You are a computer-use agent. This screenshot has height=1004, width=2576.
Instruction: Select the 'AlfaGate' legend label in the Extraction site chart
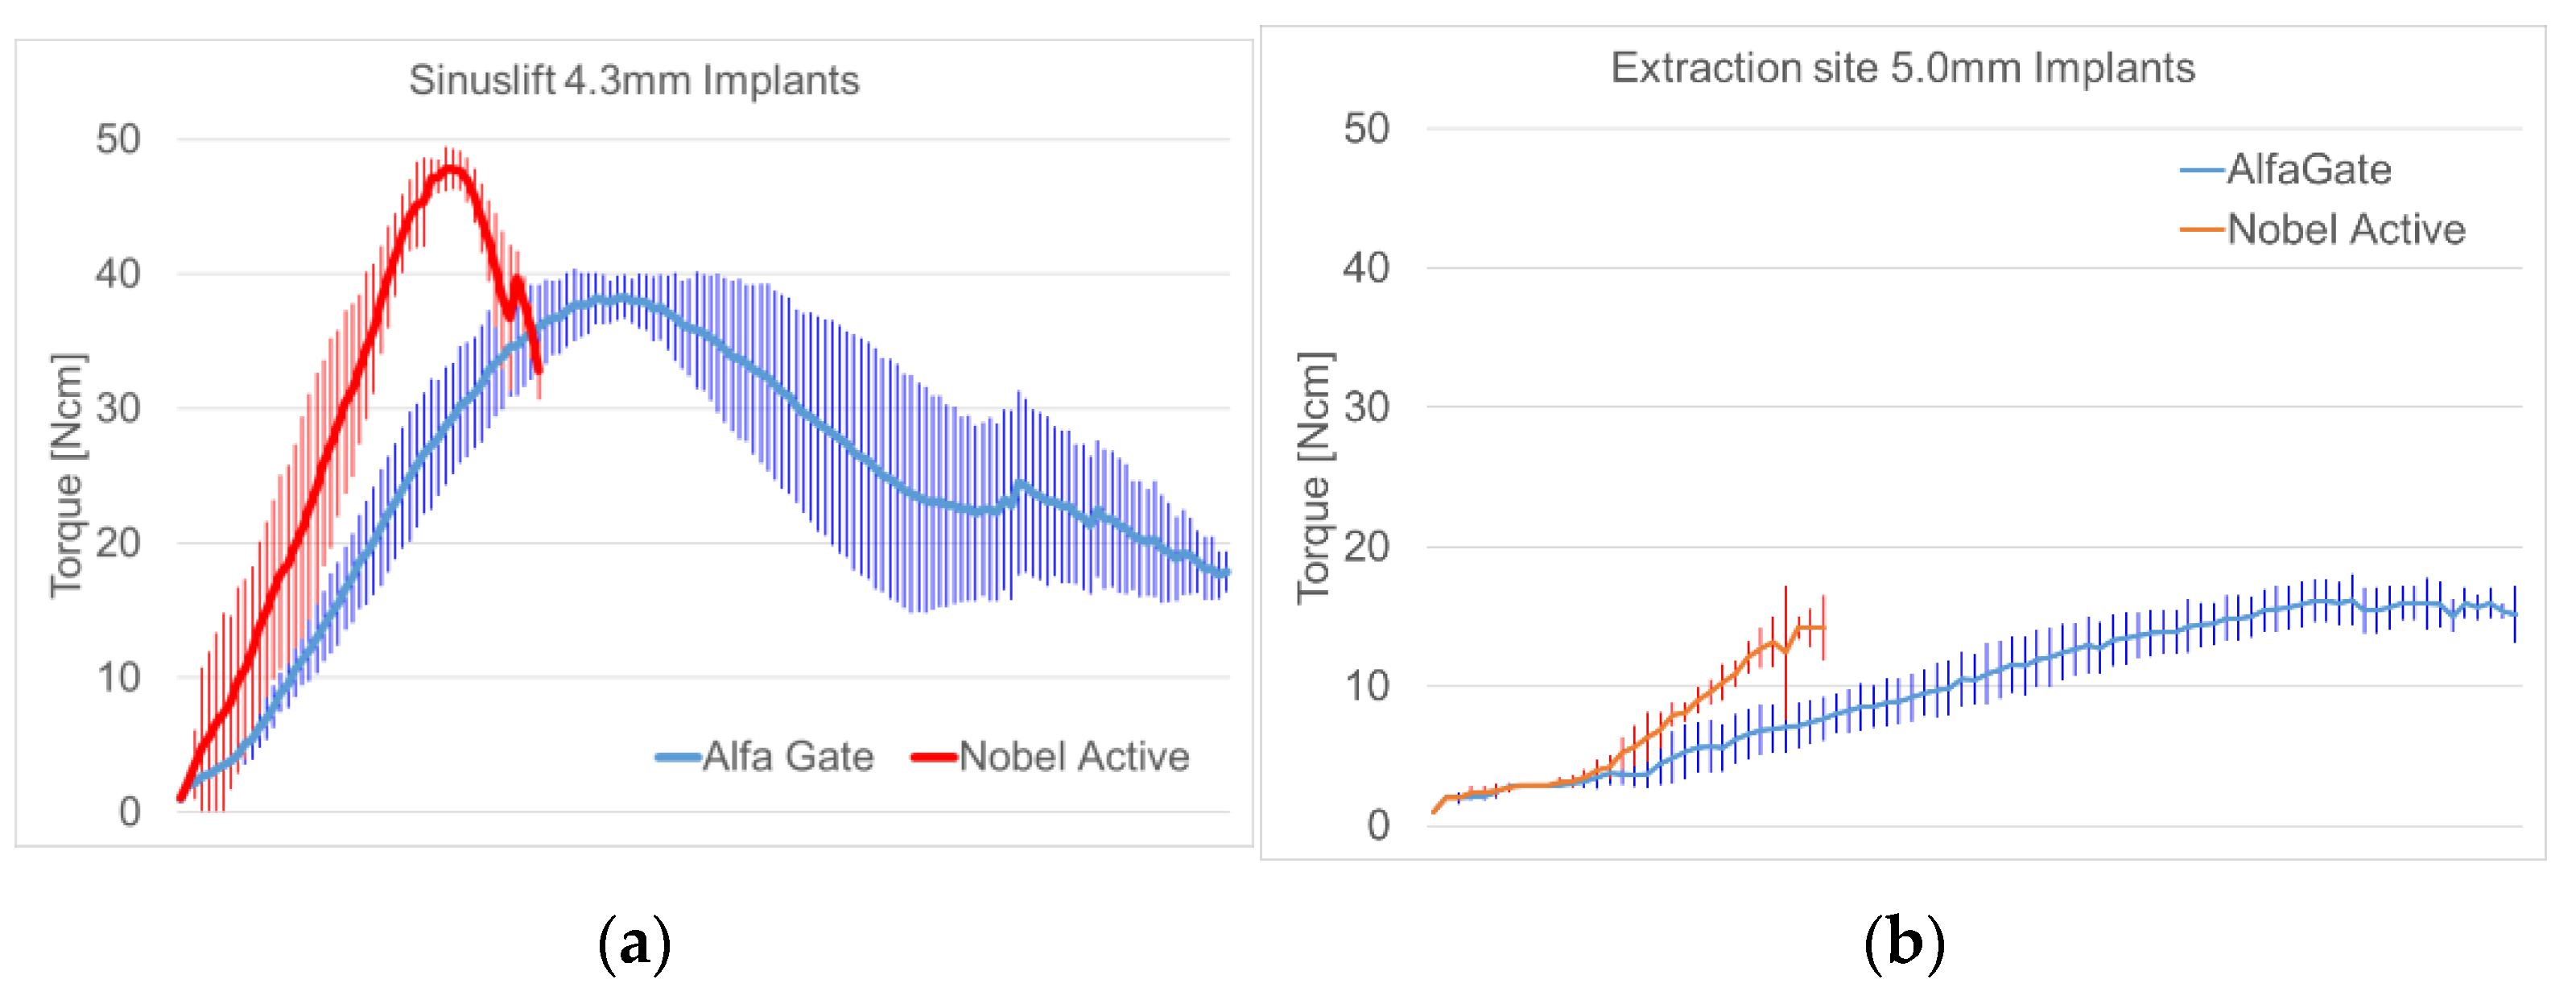click(x=2308, y=169)
